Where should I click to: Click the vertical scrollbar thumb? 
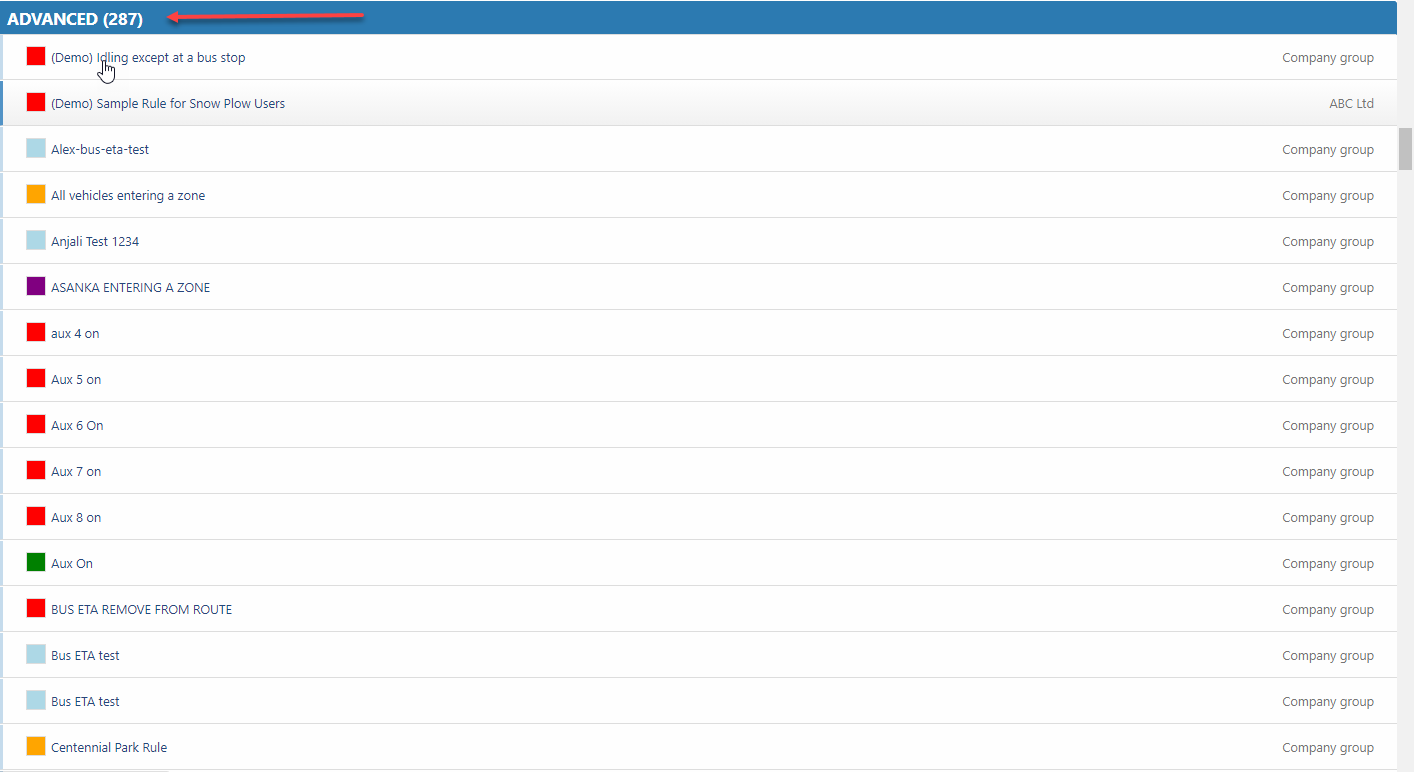coord(1405,149)
